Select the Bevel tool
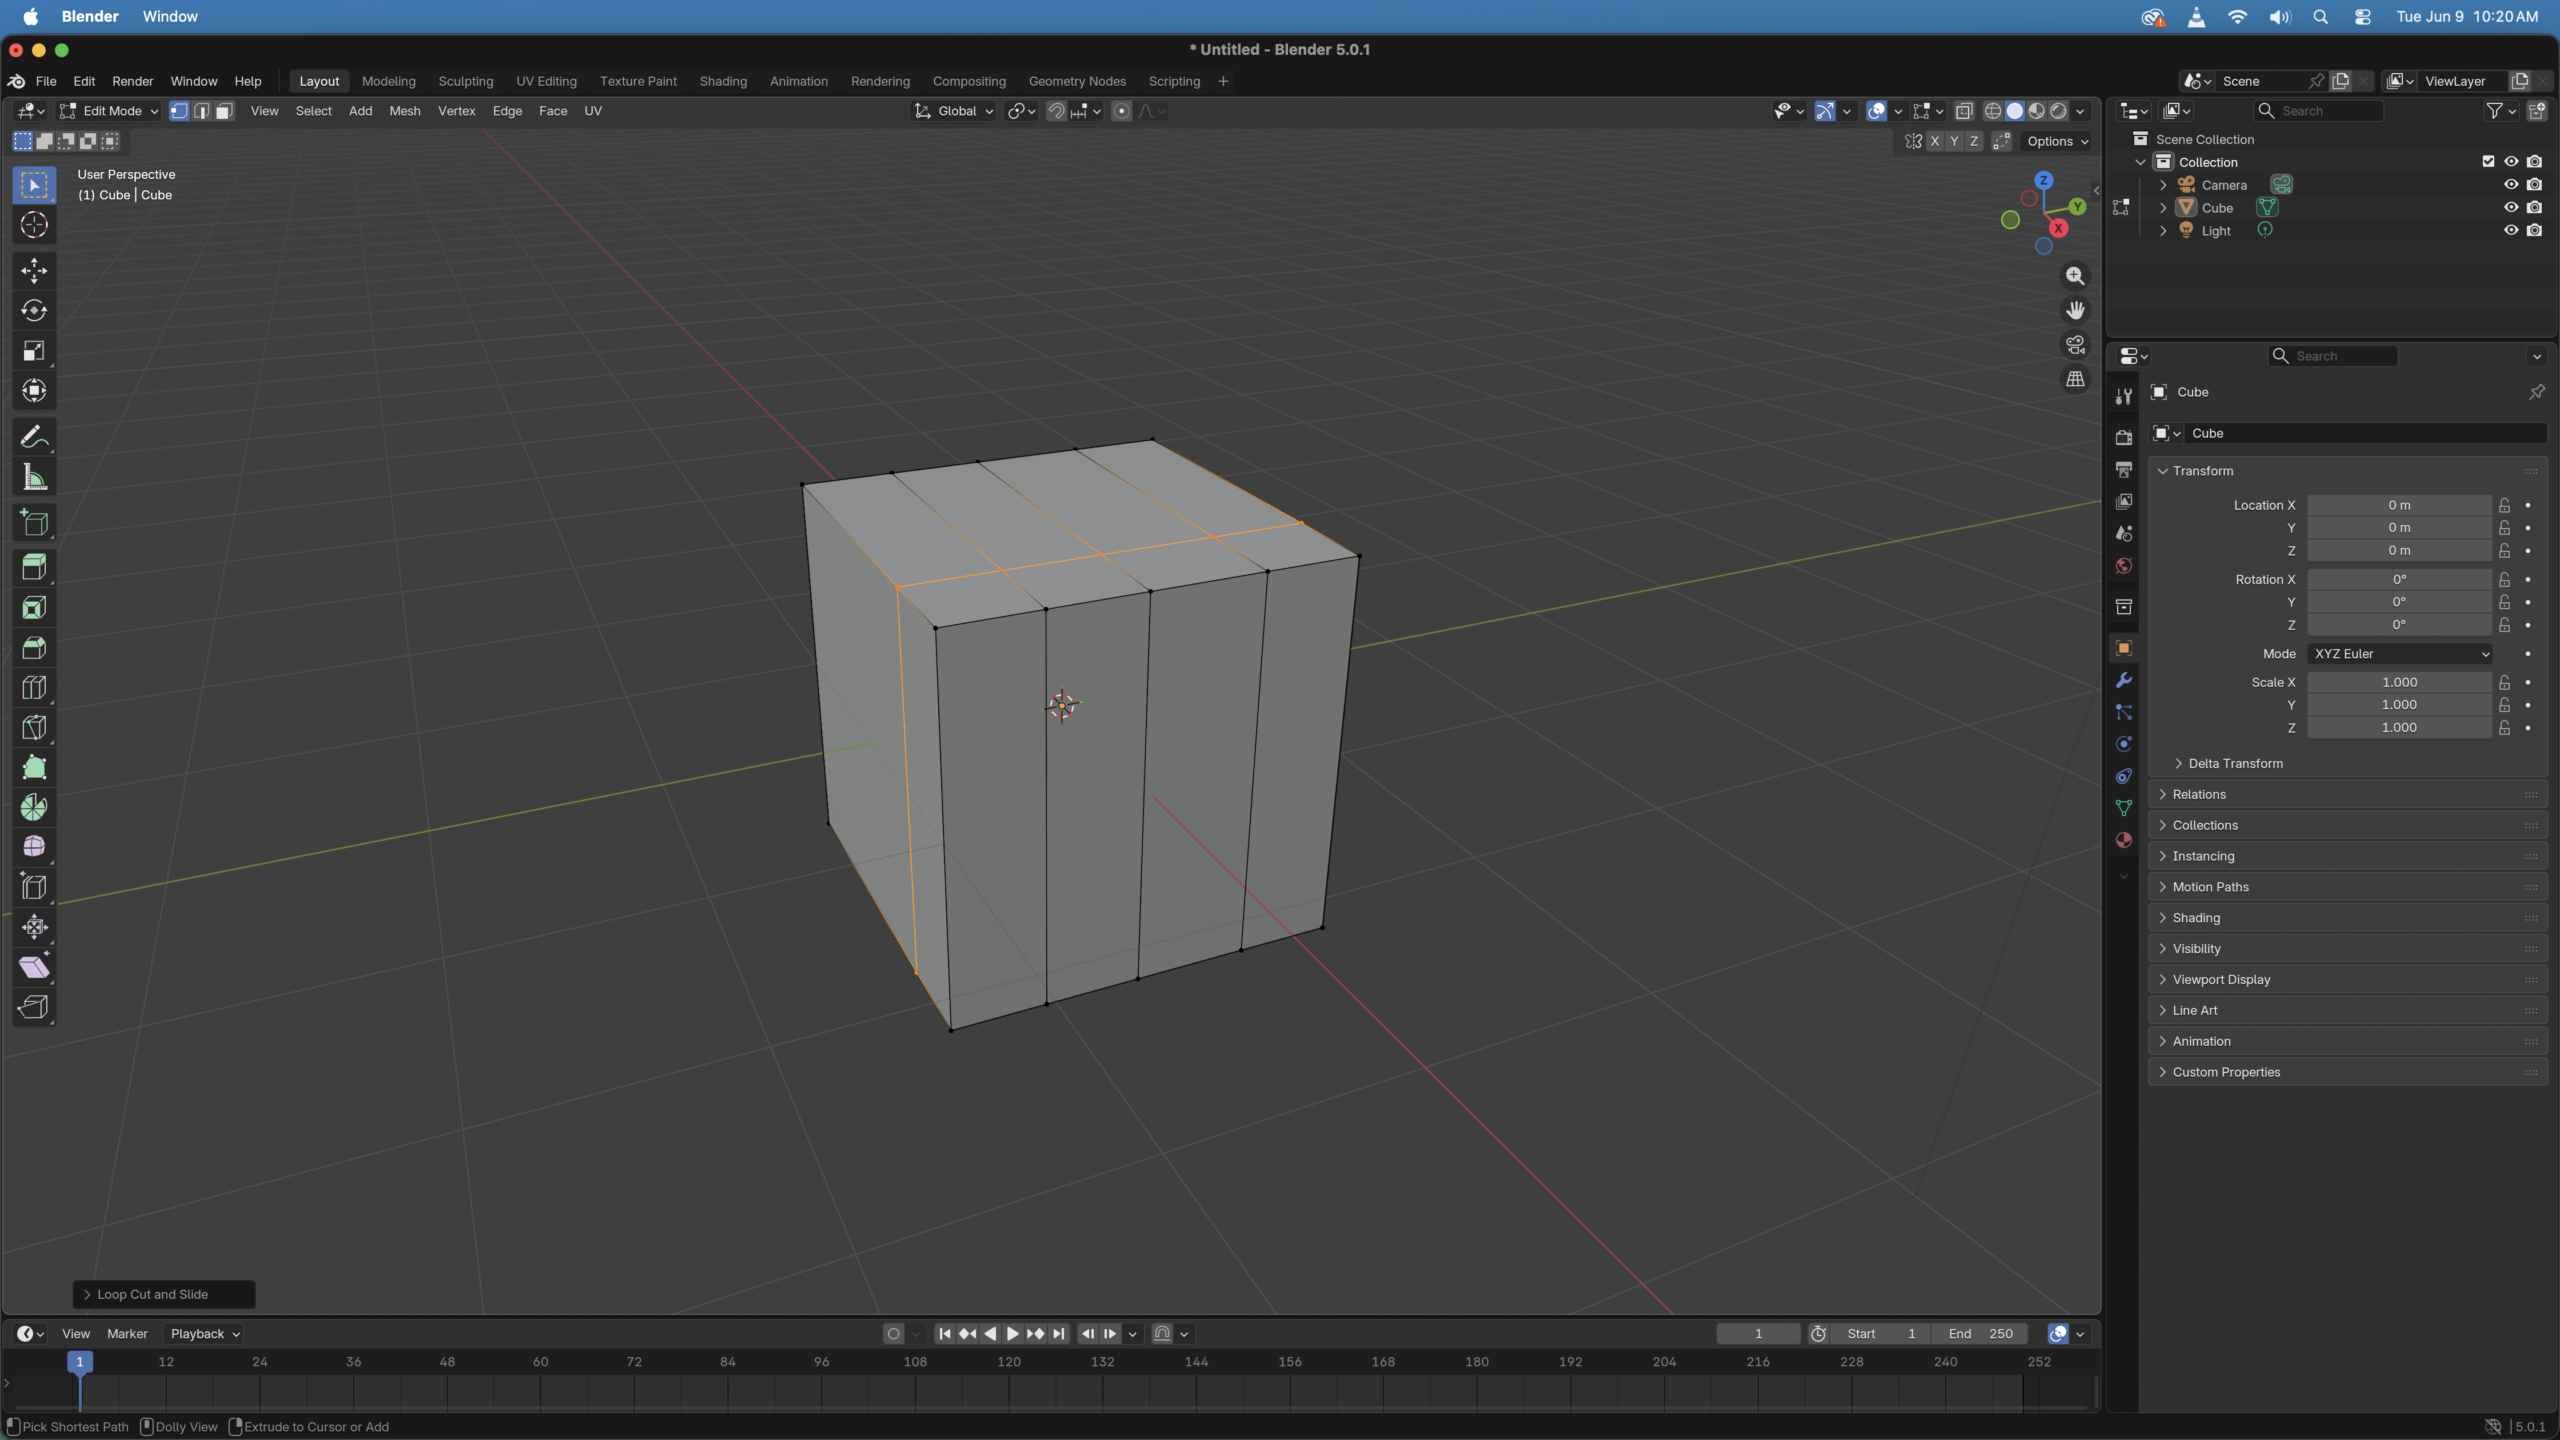 point(34,648)
